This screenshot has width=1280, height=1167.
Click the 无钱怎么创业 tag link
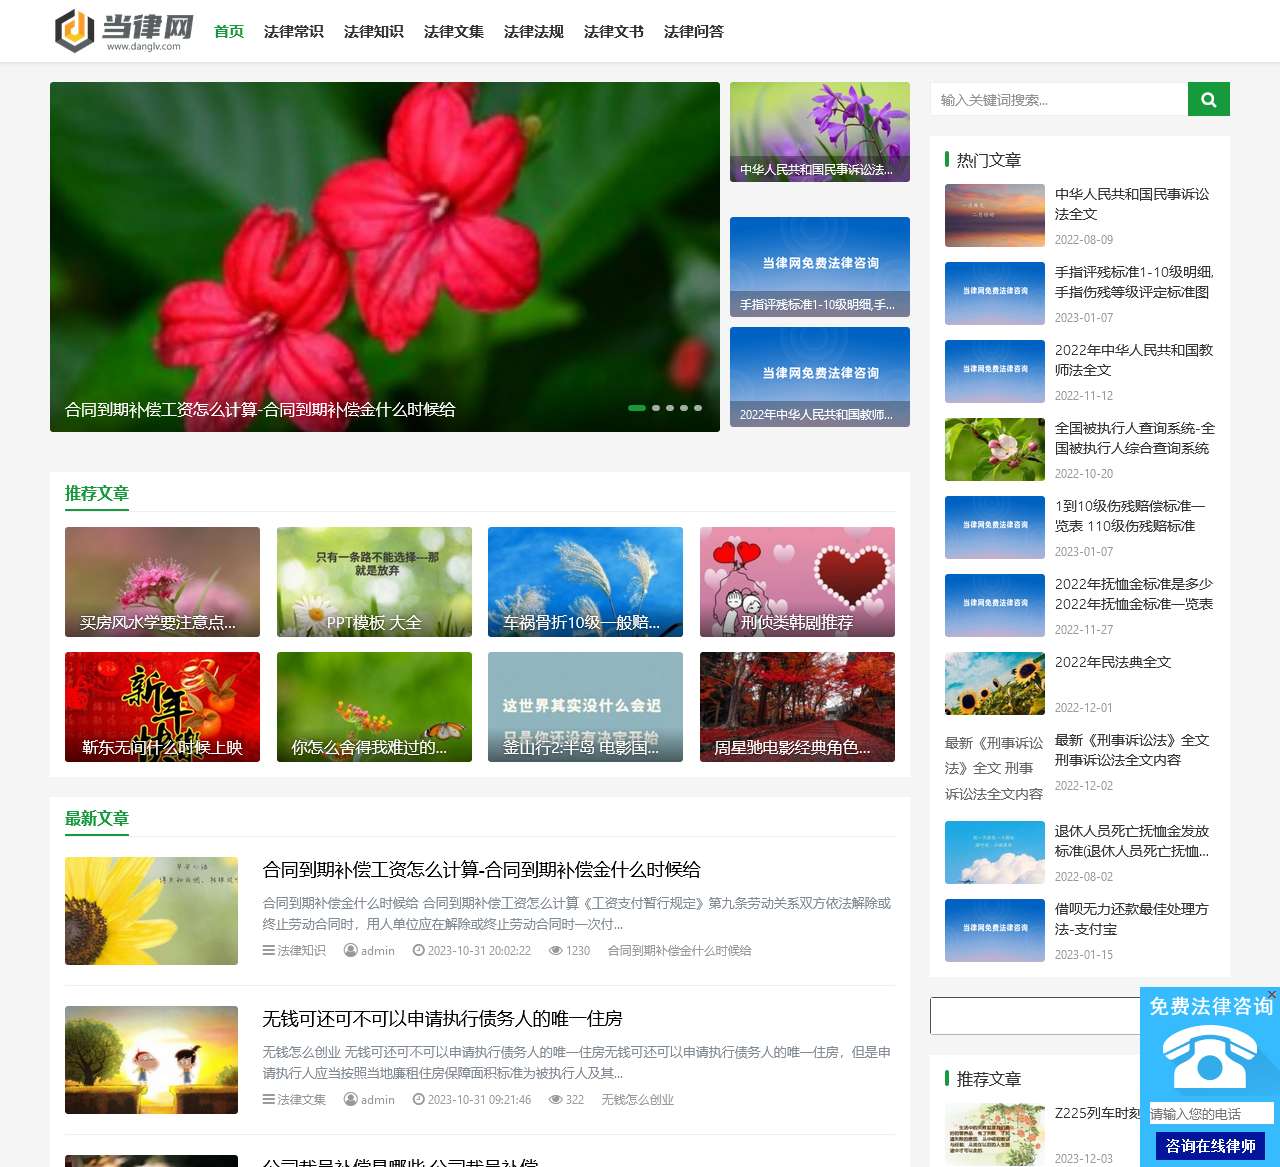pos(637,1099)
